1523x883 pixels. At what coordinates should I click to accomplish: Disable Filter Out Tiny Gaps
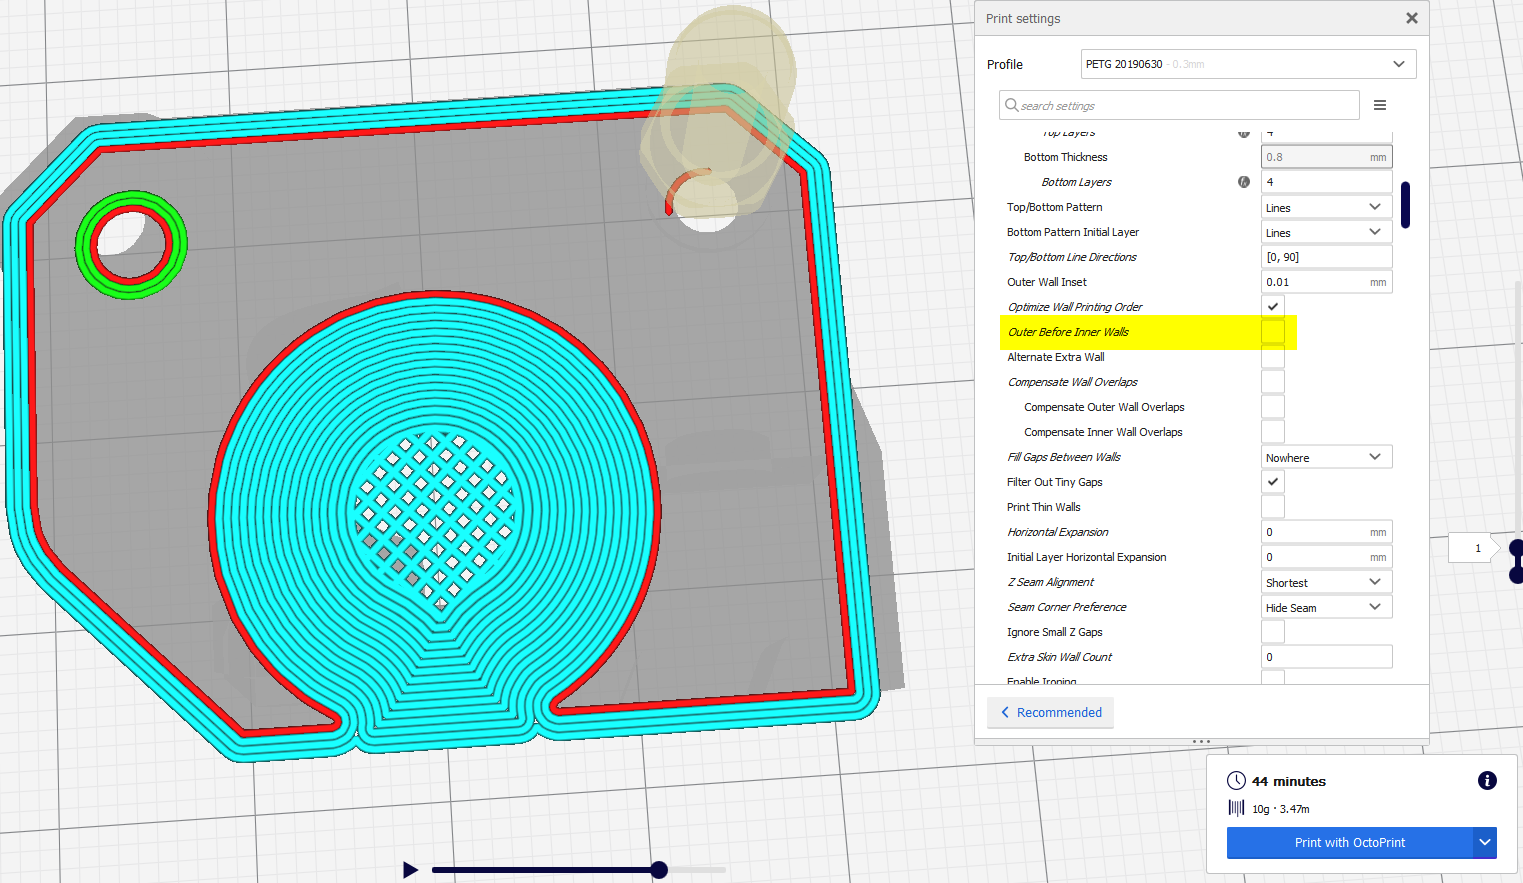coord(1272,481)
